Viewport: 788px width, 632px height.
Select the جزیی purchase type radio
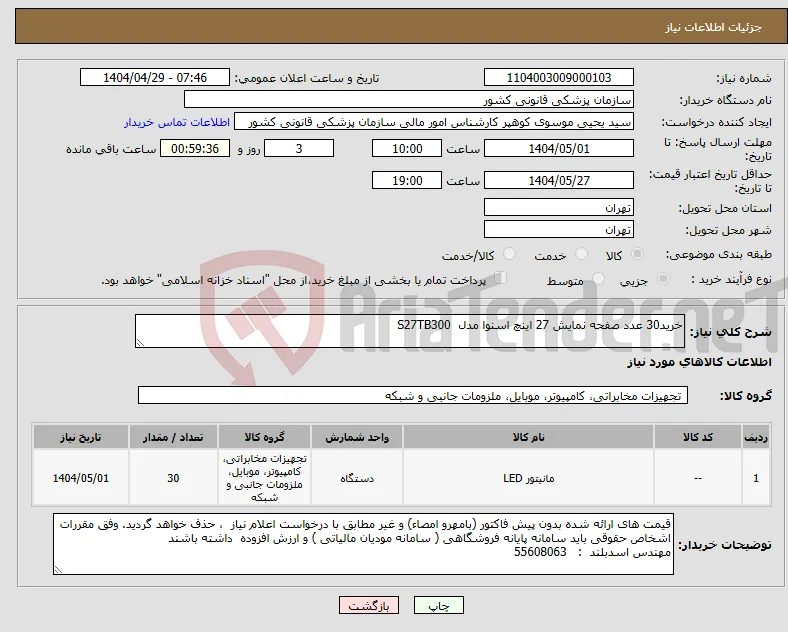(663, 279)
